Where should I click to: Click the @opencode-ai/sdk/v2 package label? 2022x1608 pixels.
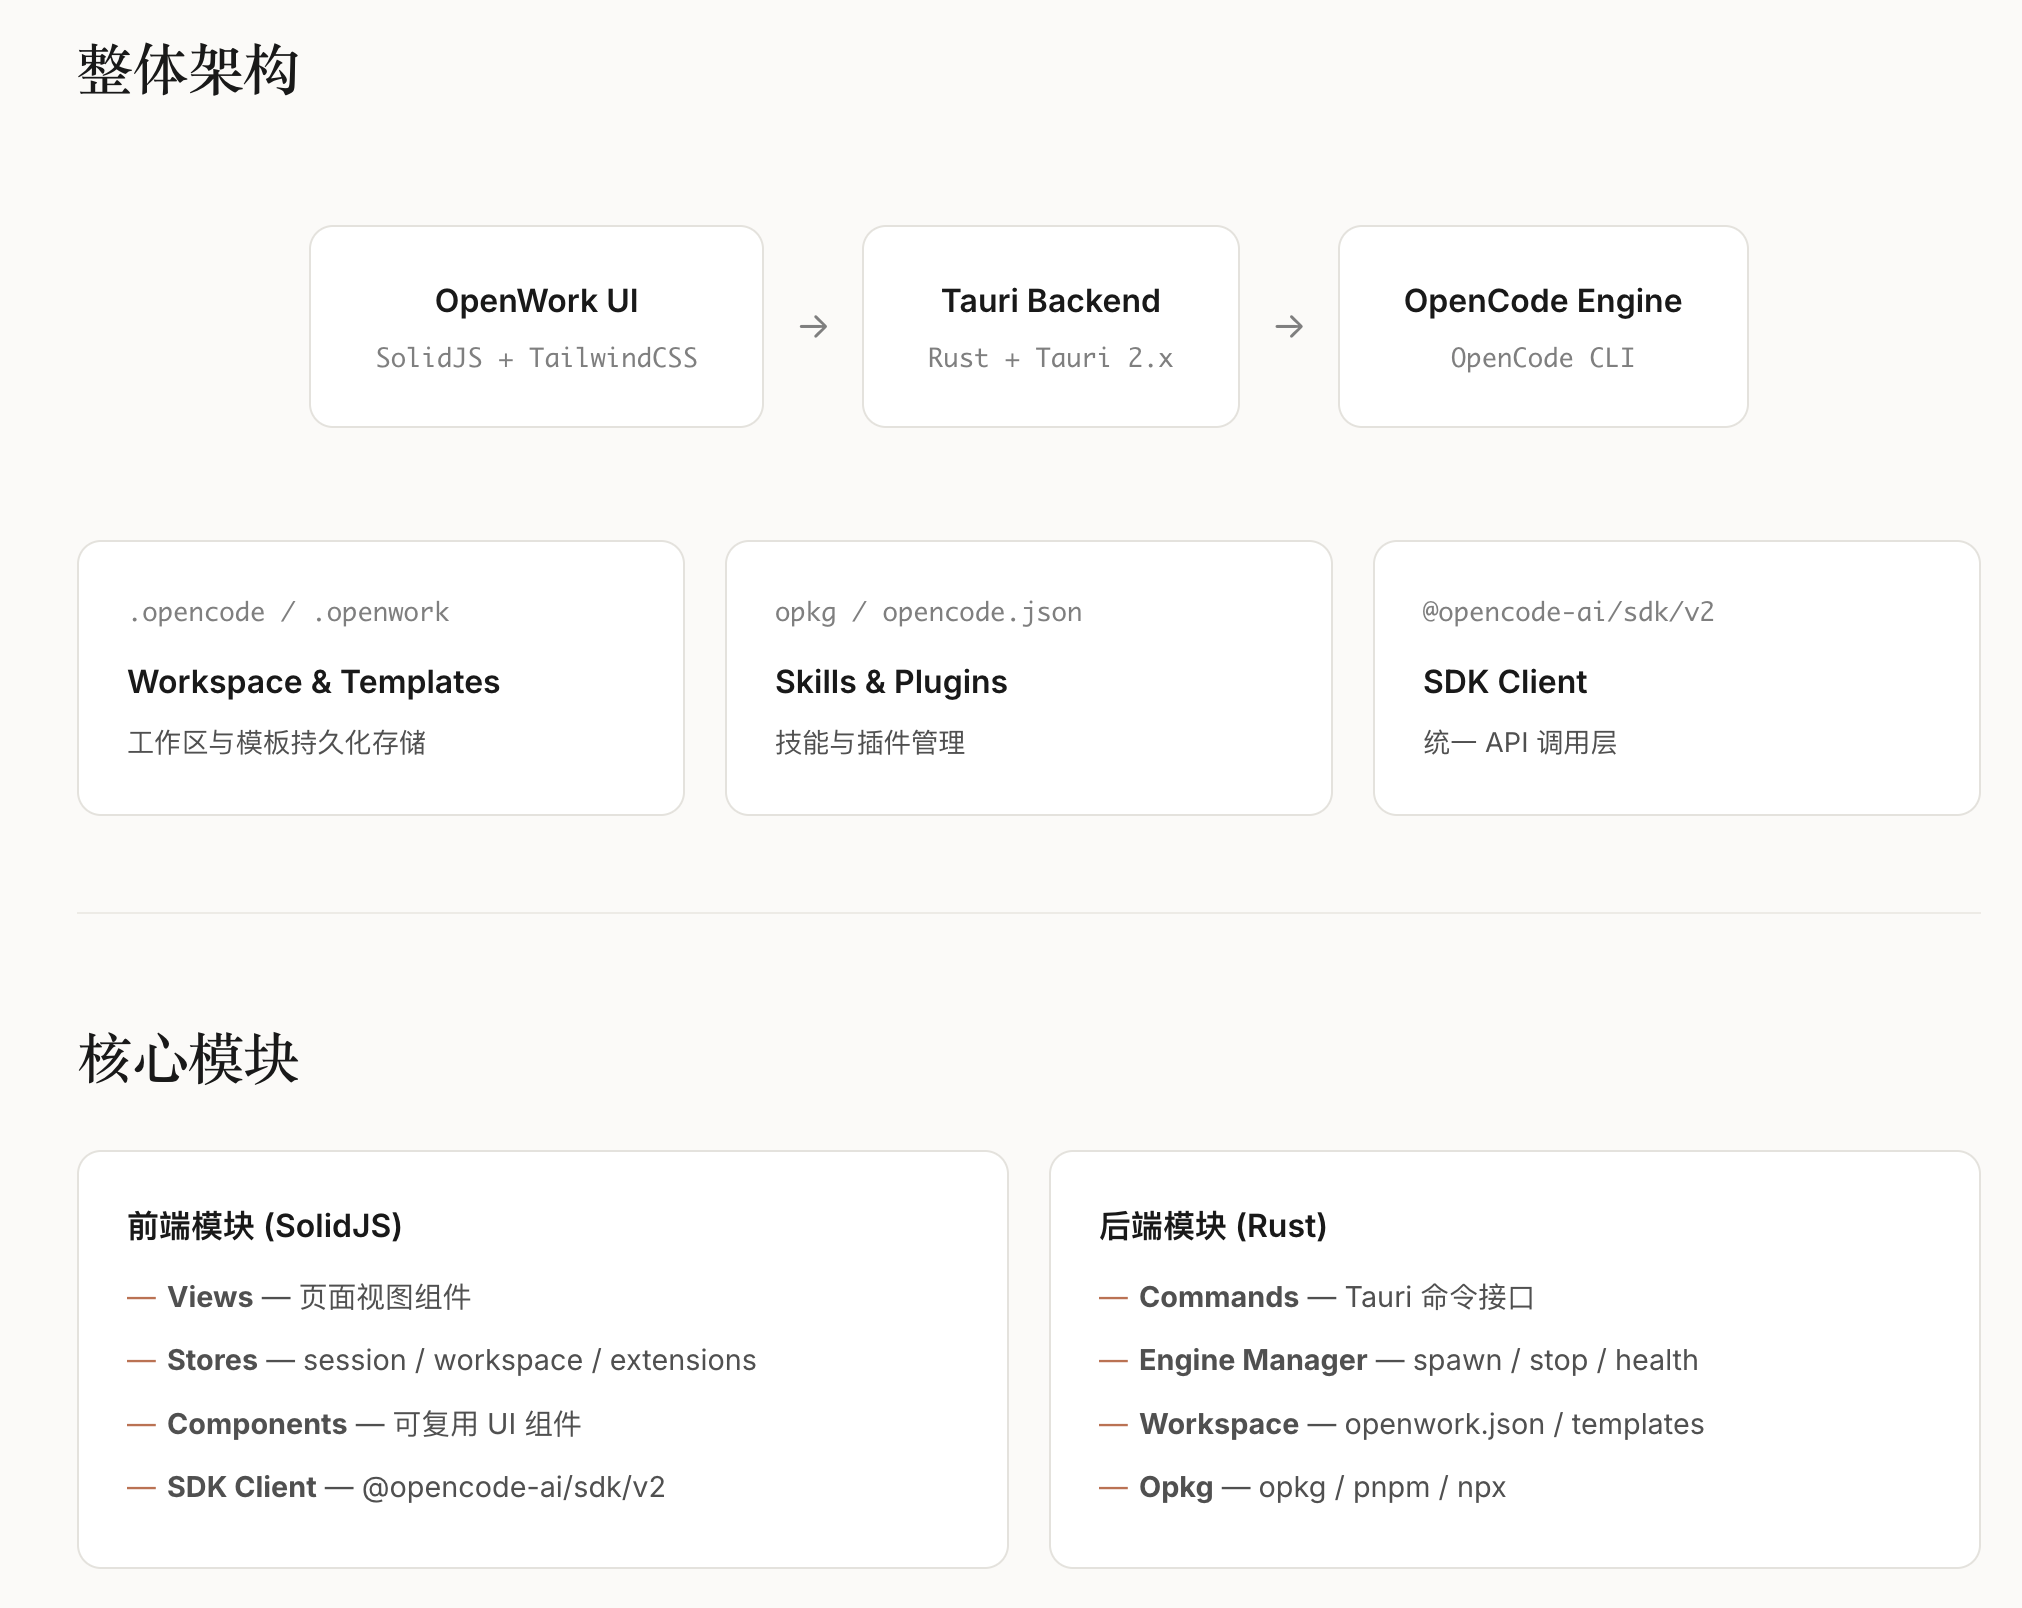coord(1567,612)
